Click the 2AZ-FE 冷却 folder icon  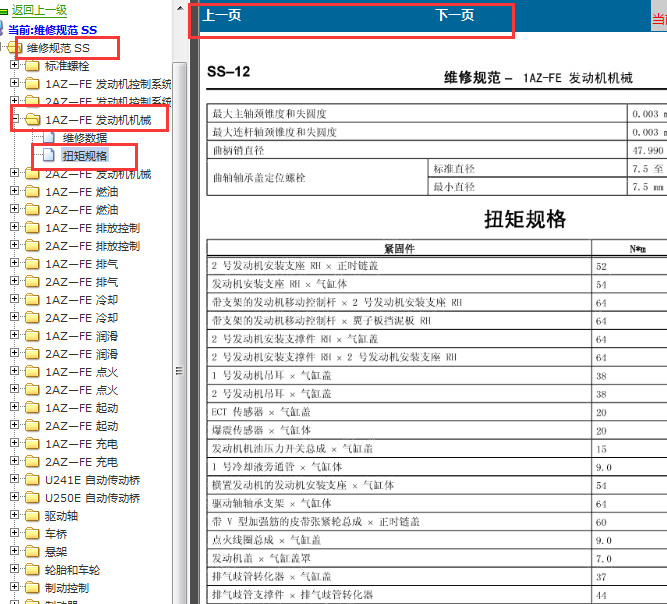pyautogui.click(x=32, y=318)
